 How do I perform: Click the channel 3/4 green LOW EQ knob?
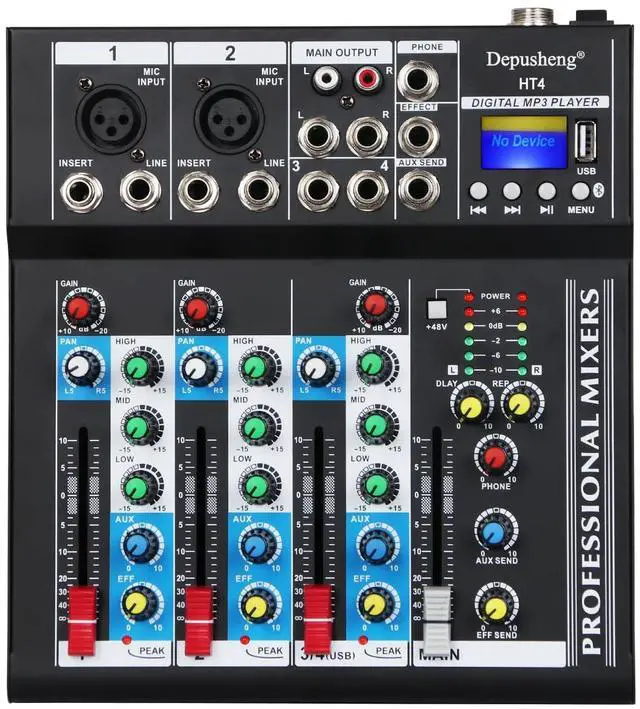[x=373, y=485]
